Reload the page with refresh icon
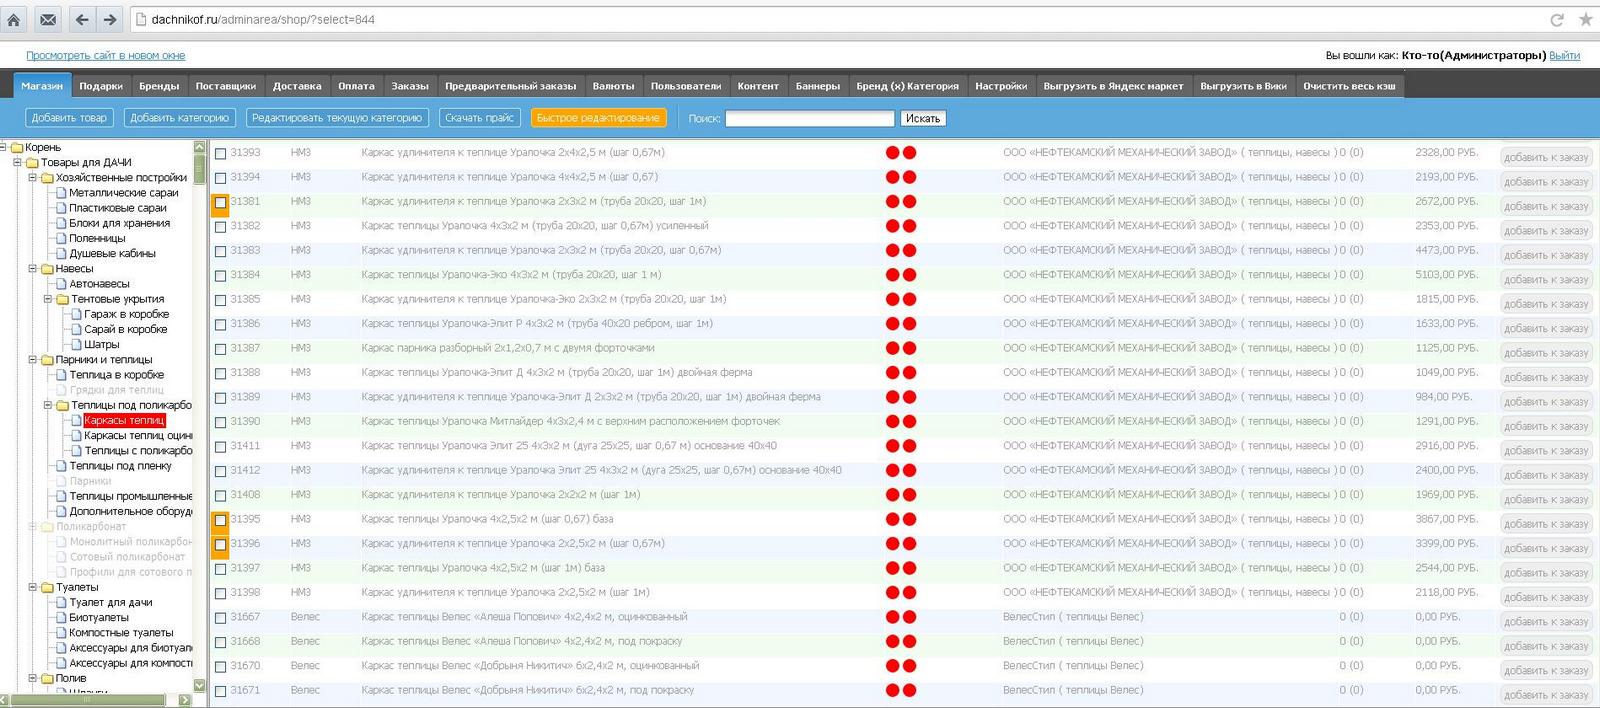Viewport: 1600px width, 708px height. tap(1557, 19)
